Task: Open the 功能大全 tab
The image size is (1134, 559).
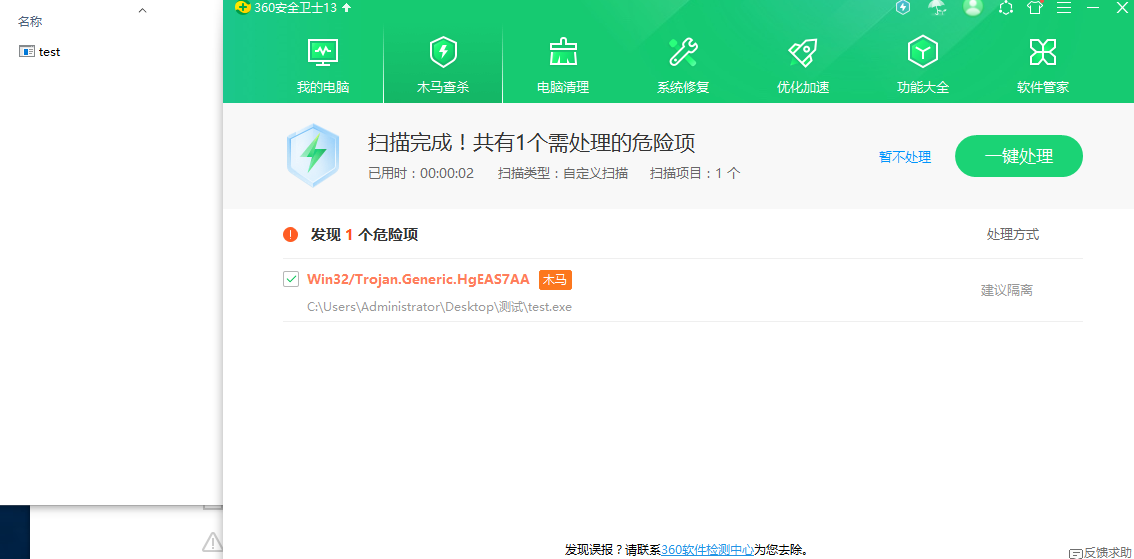Action: tap(923, 66)
